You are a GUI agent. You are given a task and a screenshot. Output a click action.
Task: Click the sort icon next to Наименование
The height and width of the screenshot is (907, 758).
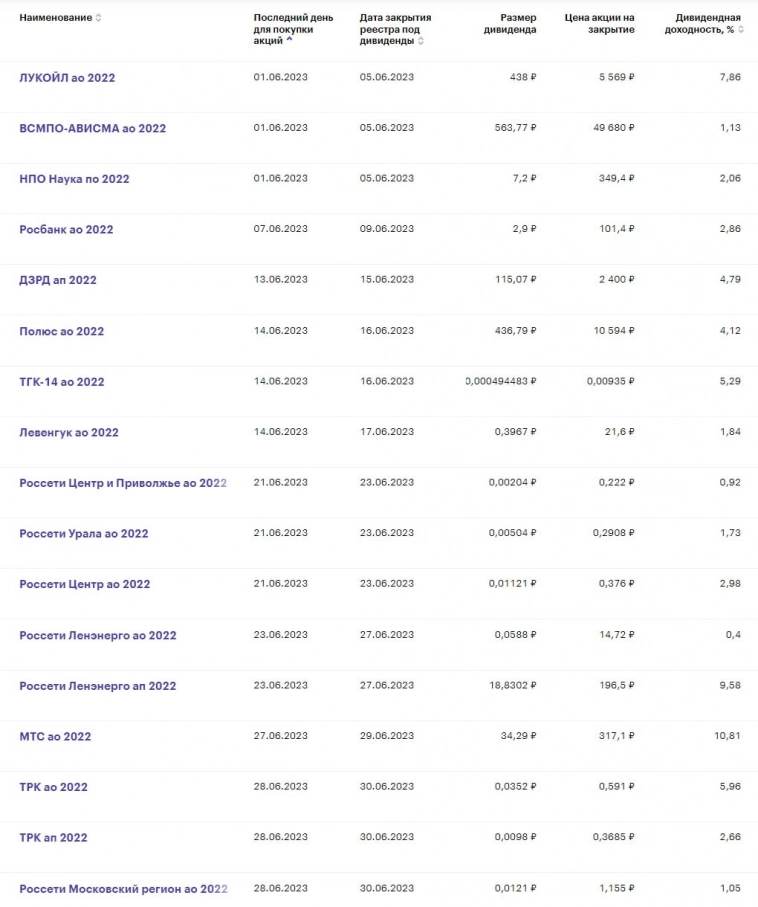click(98, 18)
